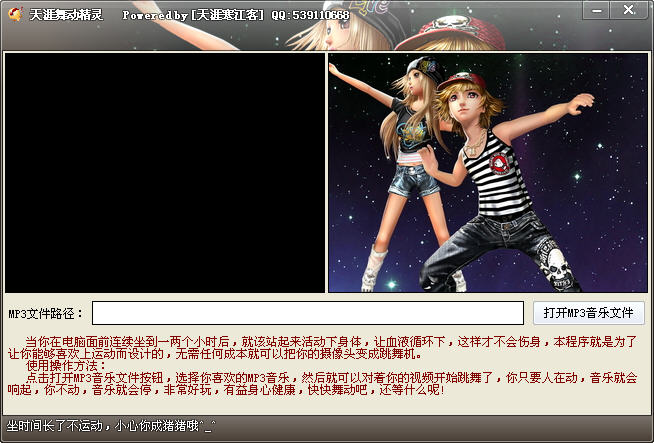Click the black webcam video preview area
The height and width of the screenshot is (443, 654).
click(165, 172)
